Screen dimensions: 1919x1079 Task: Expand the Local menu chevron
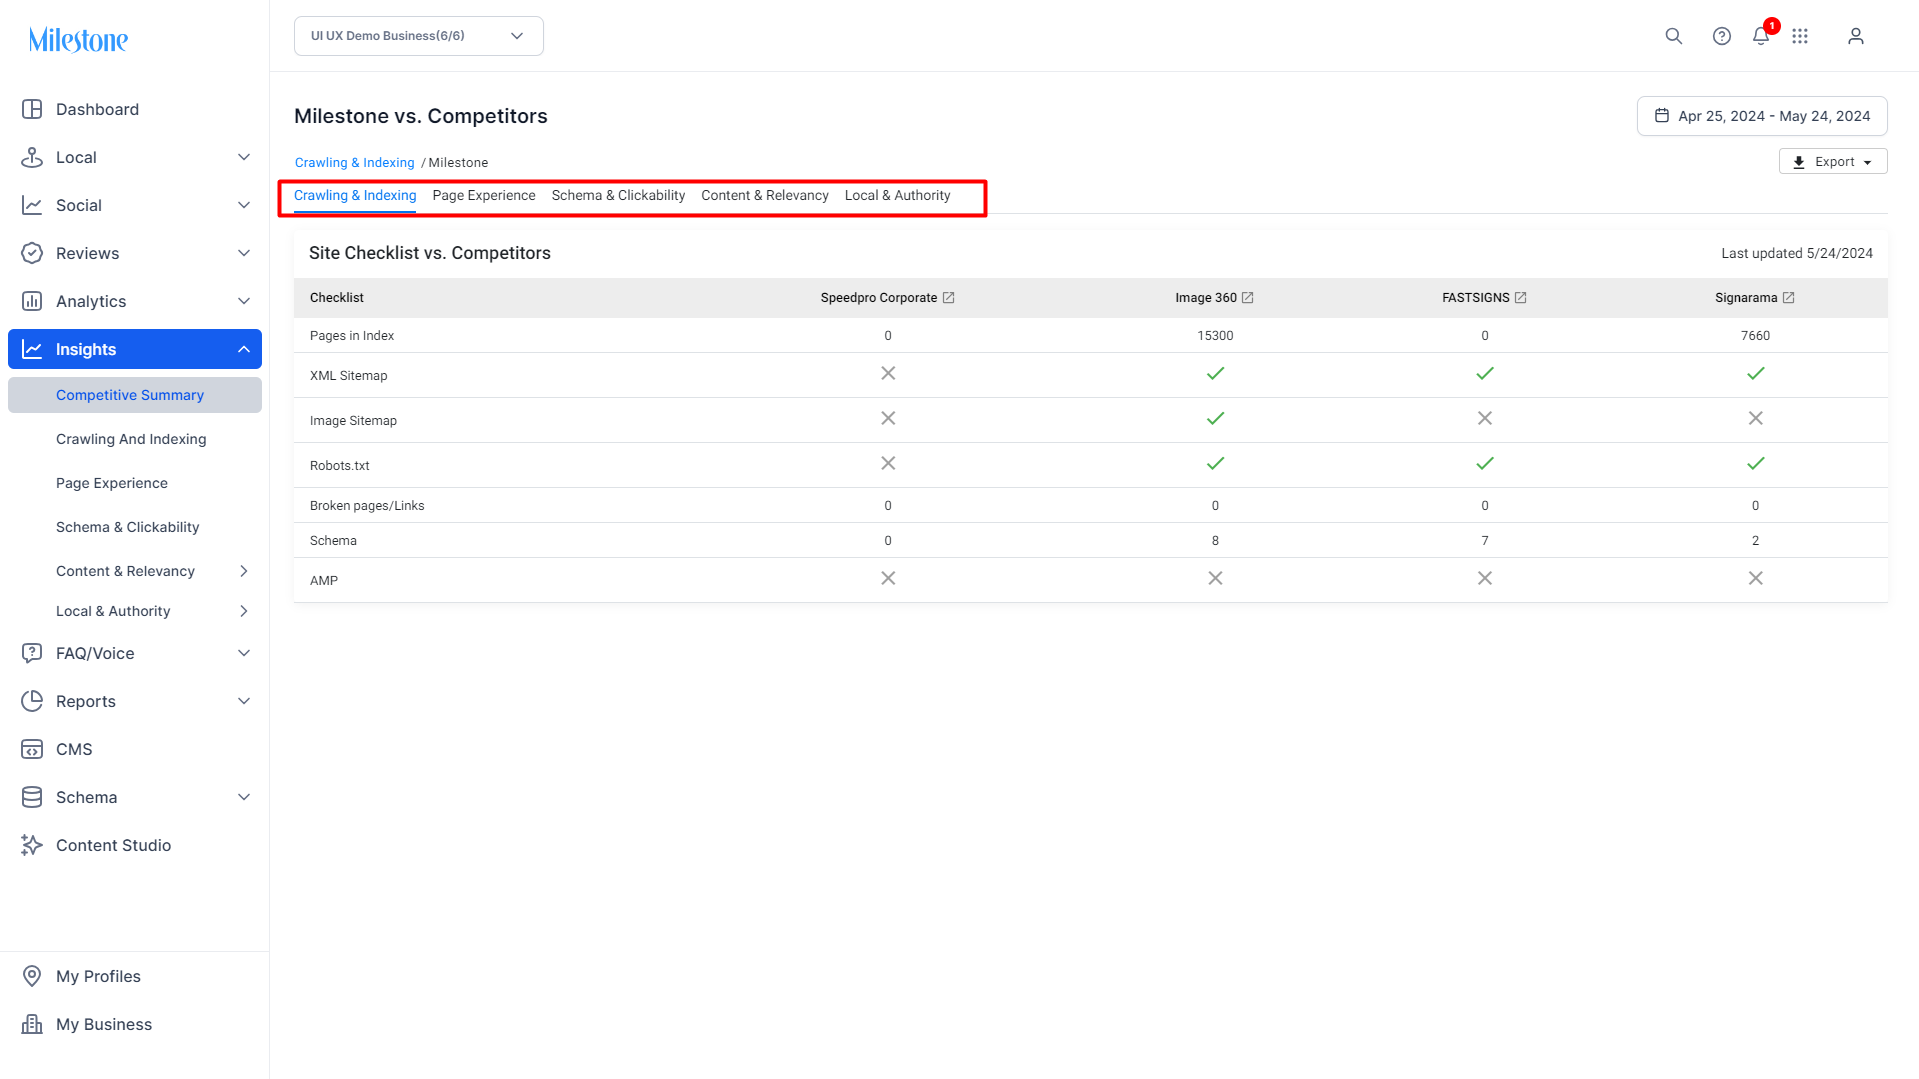coord(244,157)
